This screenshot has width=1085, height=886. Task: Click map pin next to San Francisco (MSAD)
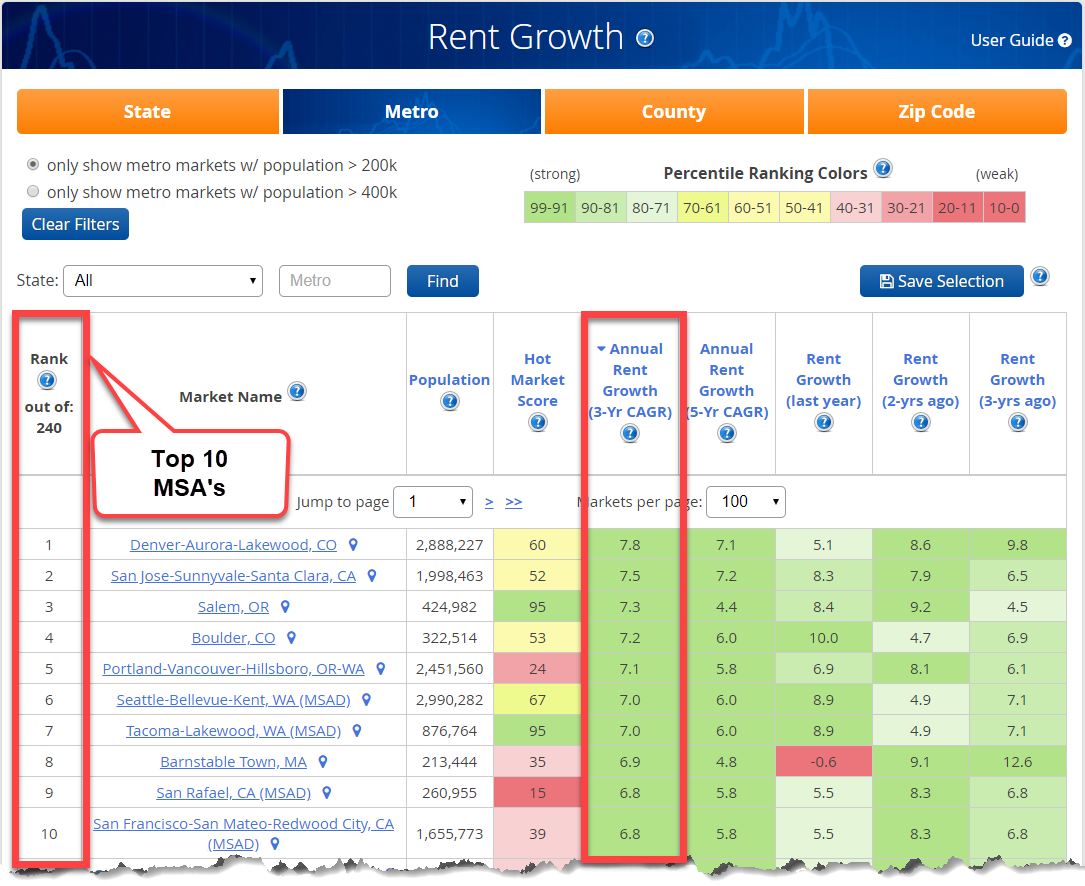click(x=275, y=844)
